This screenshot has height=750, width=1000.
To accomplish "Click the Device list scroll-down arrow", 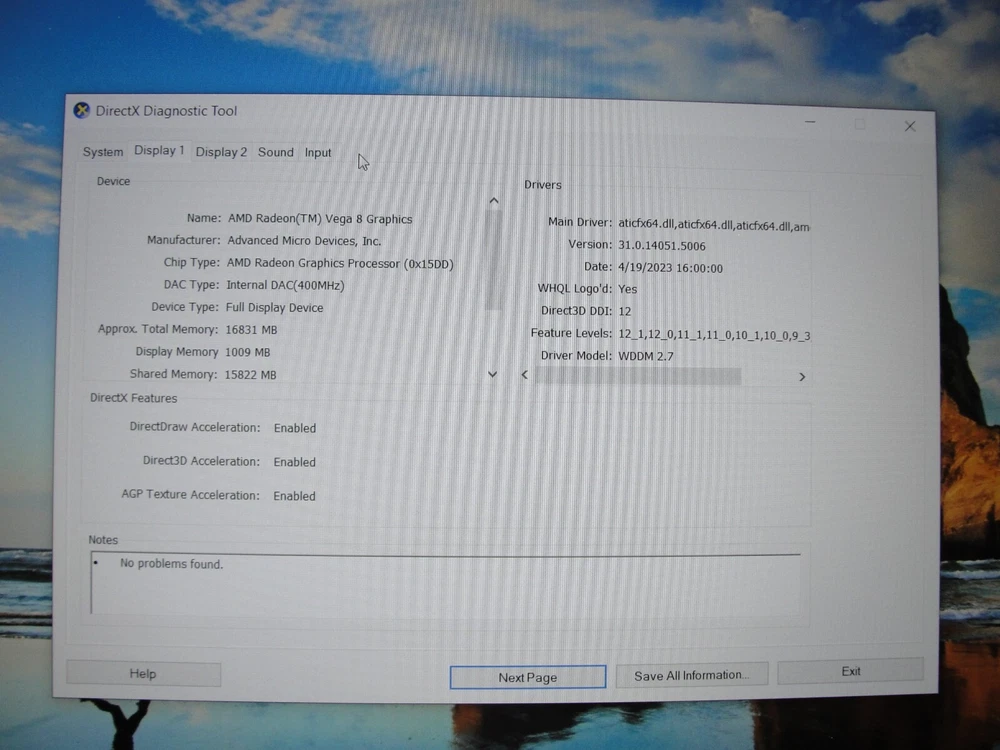I will [x=492, y=374].
